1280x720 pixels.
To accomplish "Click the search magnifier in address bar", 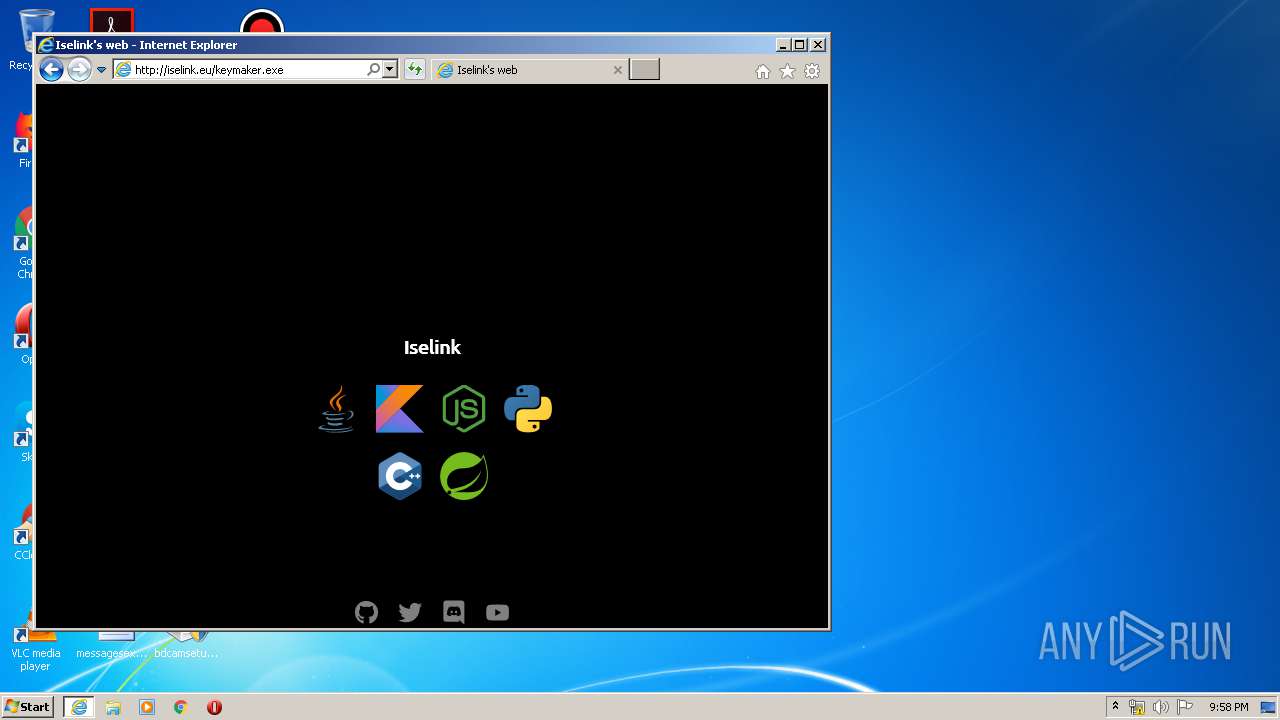I will point(374,70).
